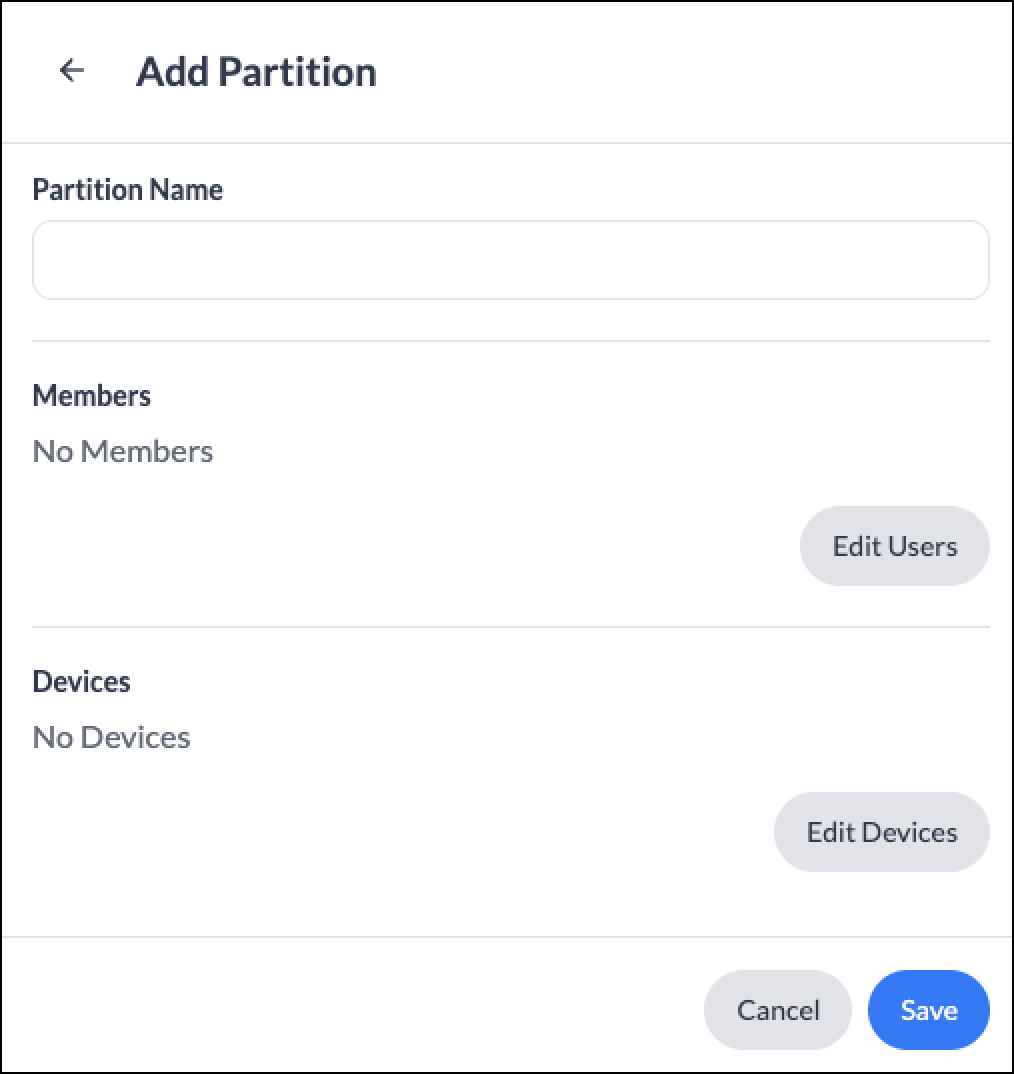The height and width of the screenshot is (1074, 1014).
Task: Select the Devices section heading
Action: 82,682
